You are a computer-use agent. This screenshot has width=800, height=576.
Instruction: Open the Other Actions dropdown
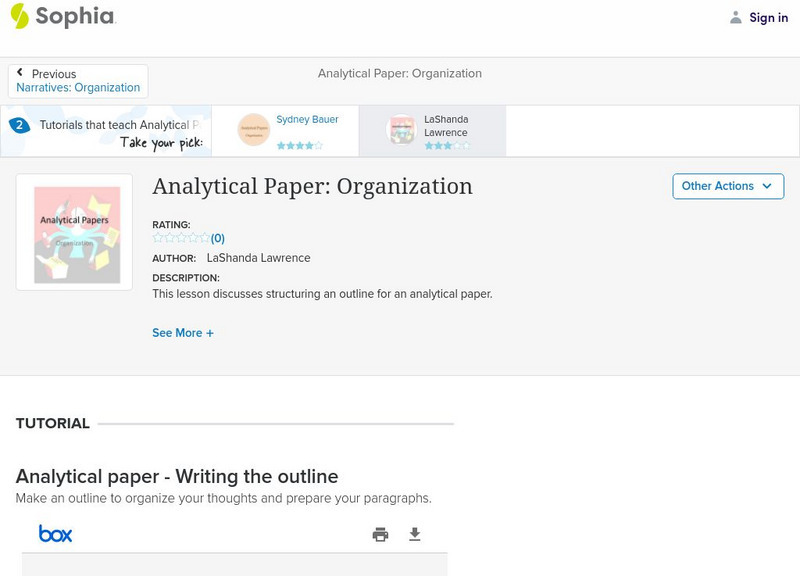pos(727,186)
